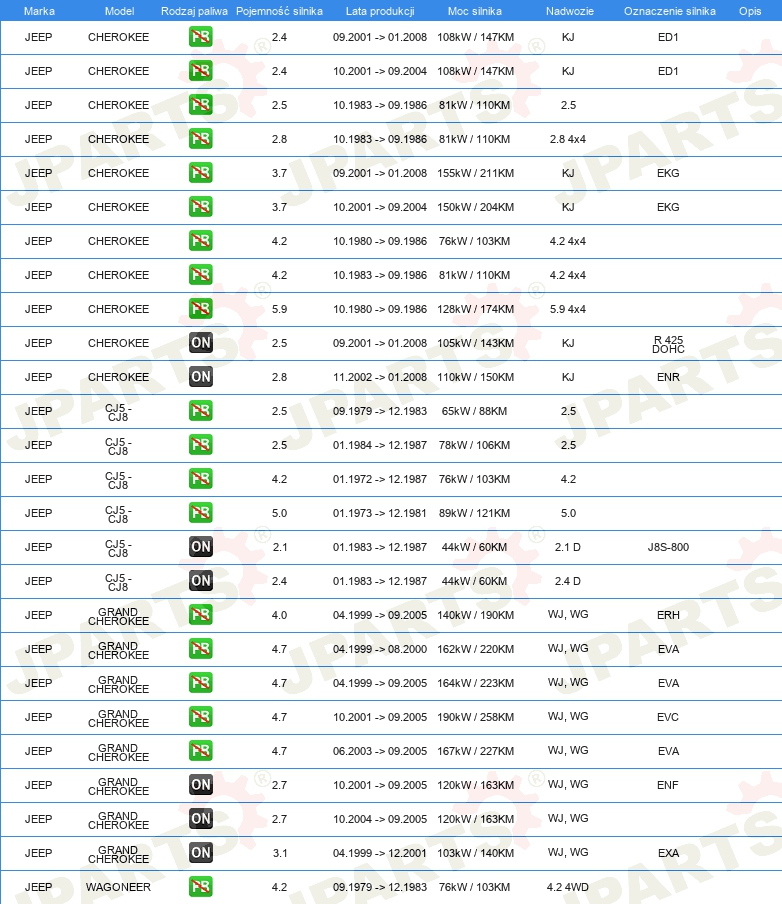Click the 01.1972 -> 12.1987 date cell
Image resolution: width=782 pixels, height=904 pixels.
pos(380,479)
